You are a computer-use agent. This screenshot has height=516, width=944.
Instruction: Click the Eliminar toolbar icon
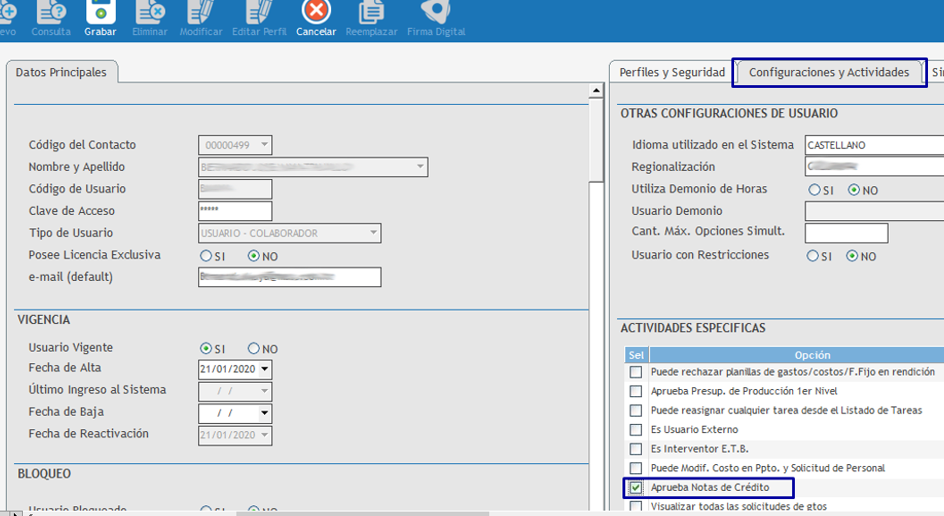pyautogui.click(x=150, y=13)
